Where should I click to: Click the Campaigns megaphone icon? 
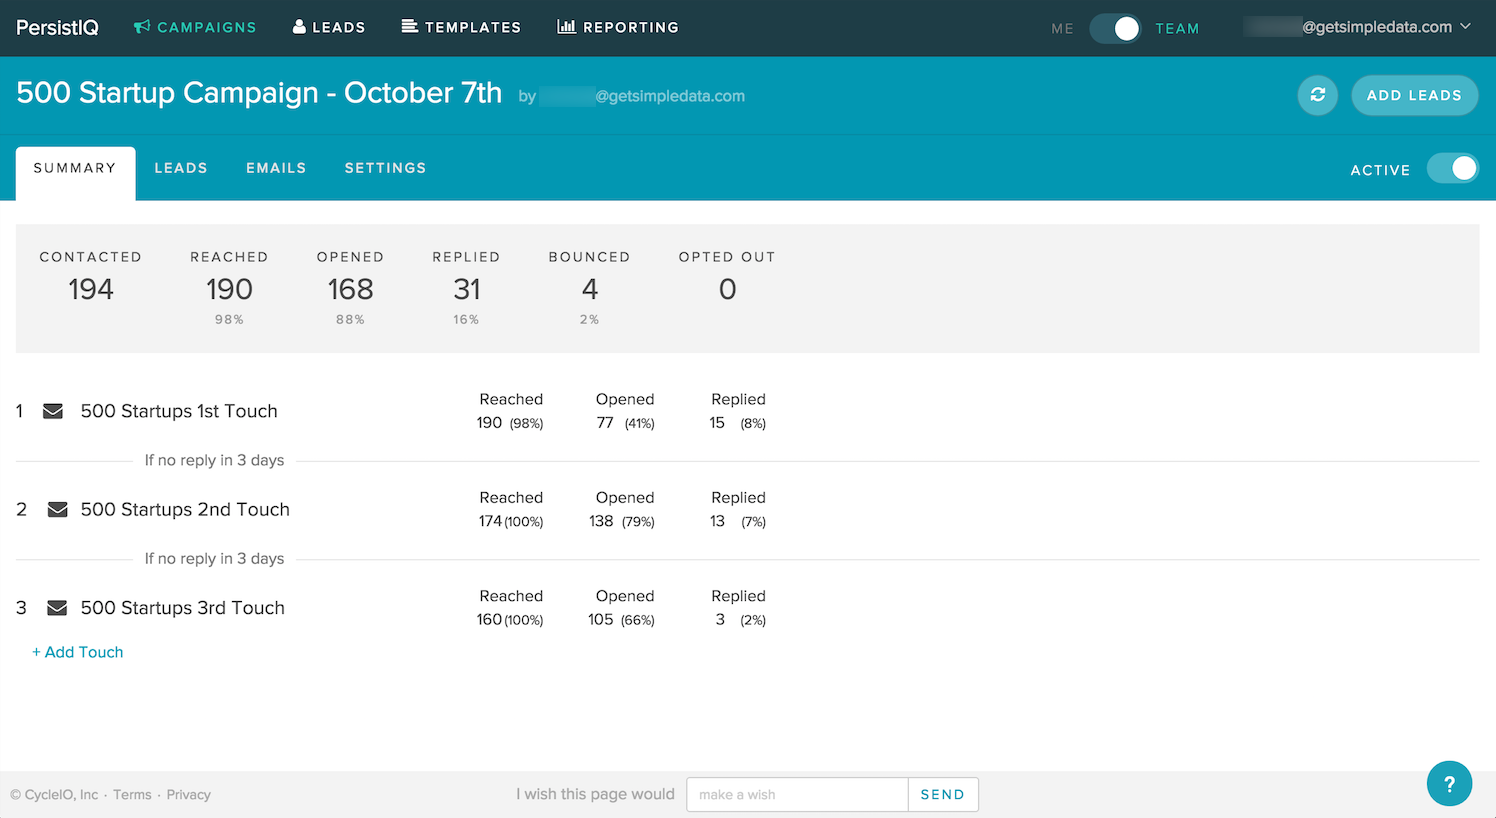(x=142, y=27)
